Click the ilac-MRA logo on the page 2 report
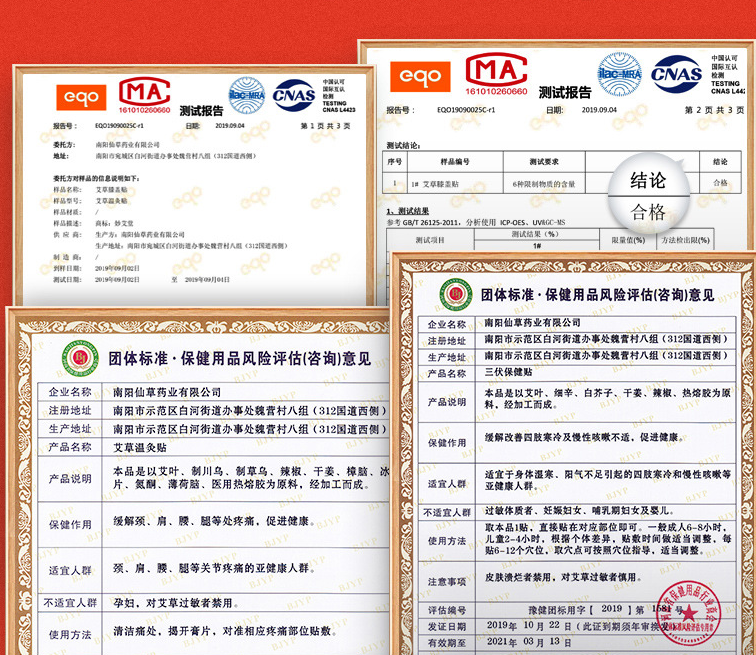 click(620, 74)
